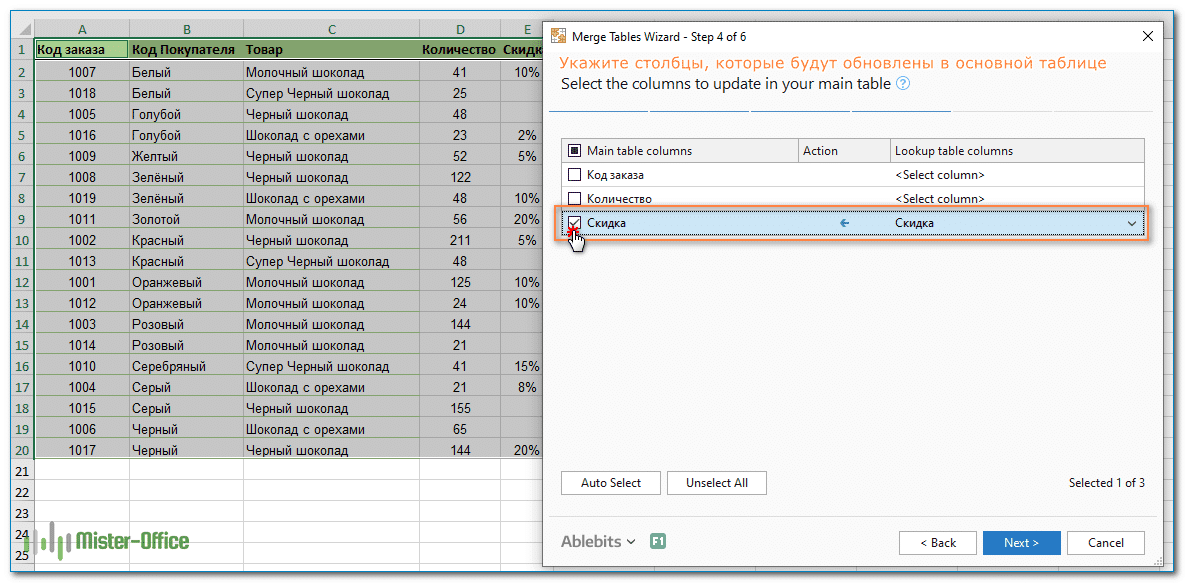Go to next step with Next button
The width and height of the screenshot is (1185, 583).
pos(1021,543)
